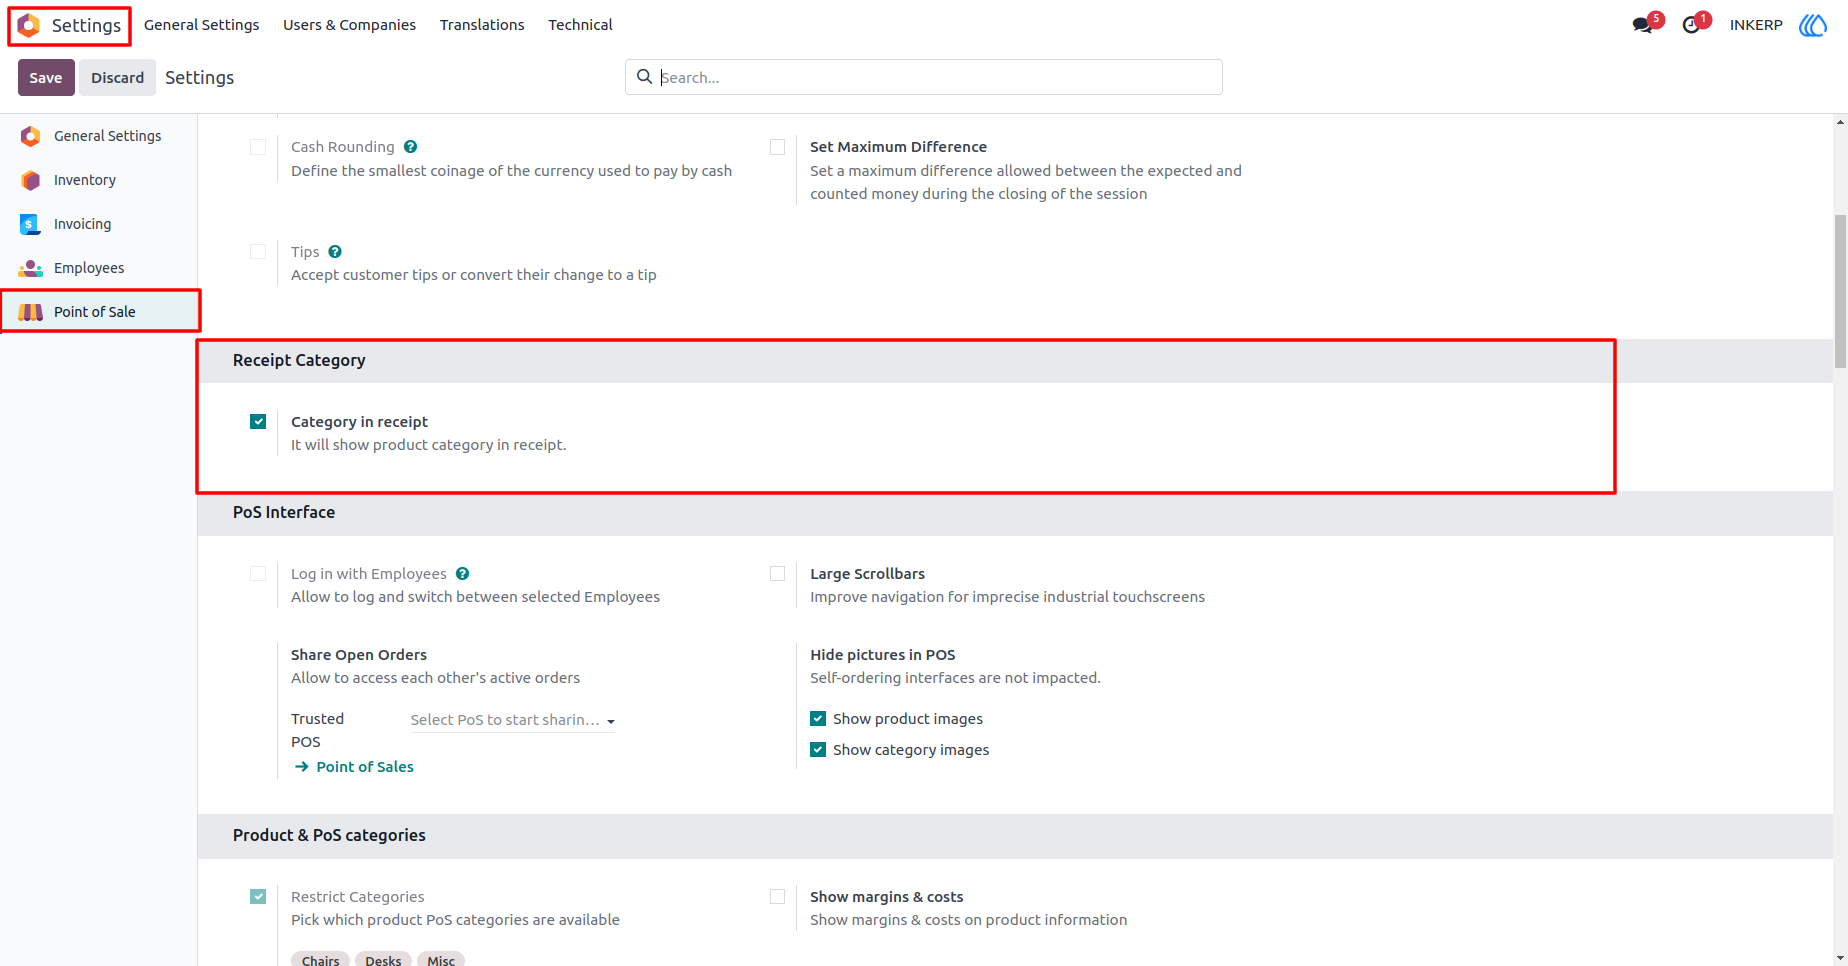Open the Users & Companies menu
This screenshot has width=1848, height=966.
click(x=349, y=25)
